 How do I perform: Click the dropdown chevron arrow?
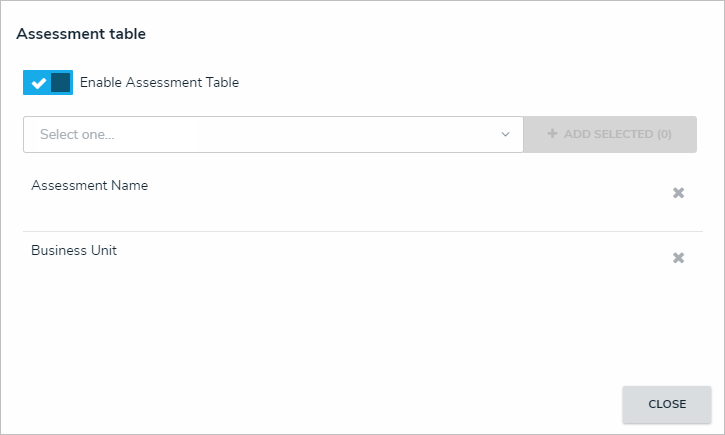505,134
